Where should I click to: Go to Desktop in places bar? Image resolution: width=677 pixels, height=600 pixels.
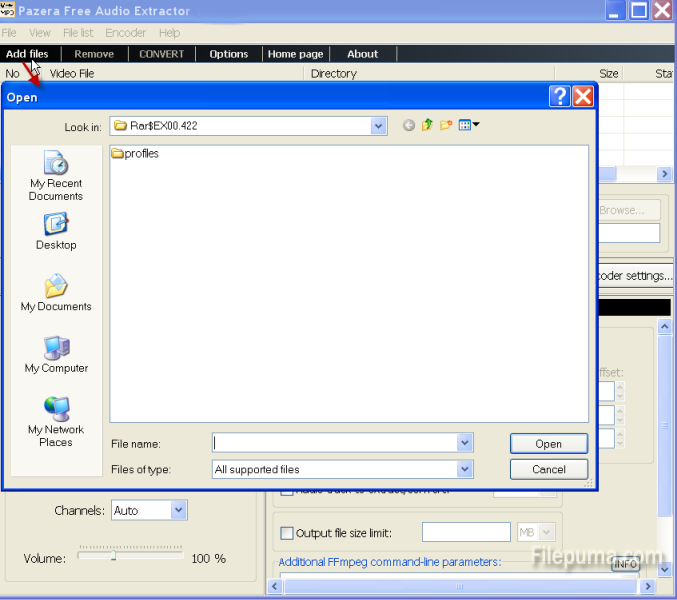pos(56,231)
